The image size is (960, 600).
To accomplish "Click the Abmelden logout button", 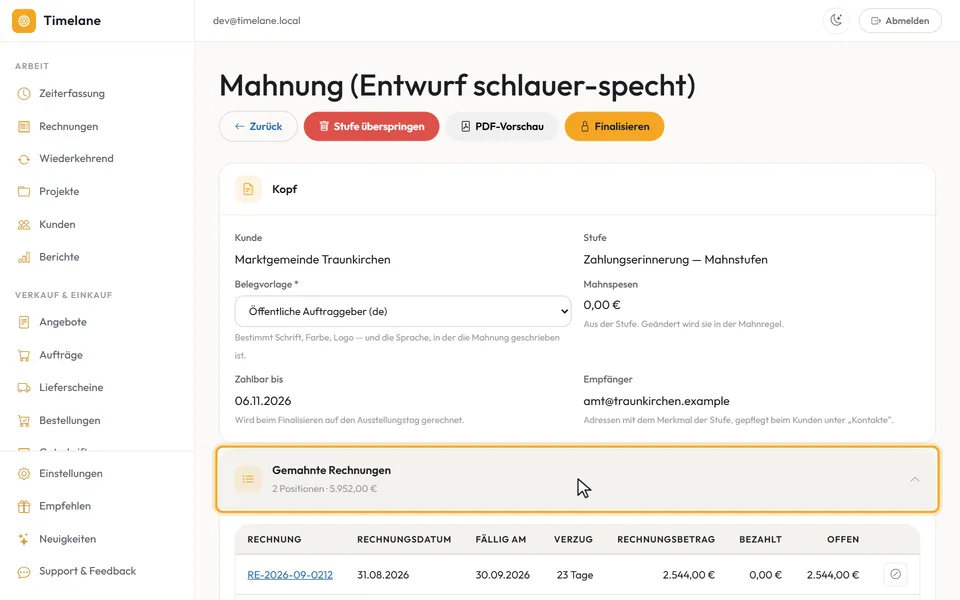I will tap(900, 21).
